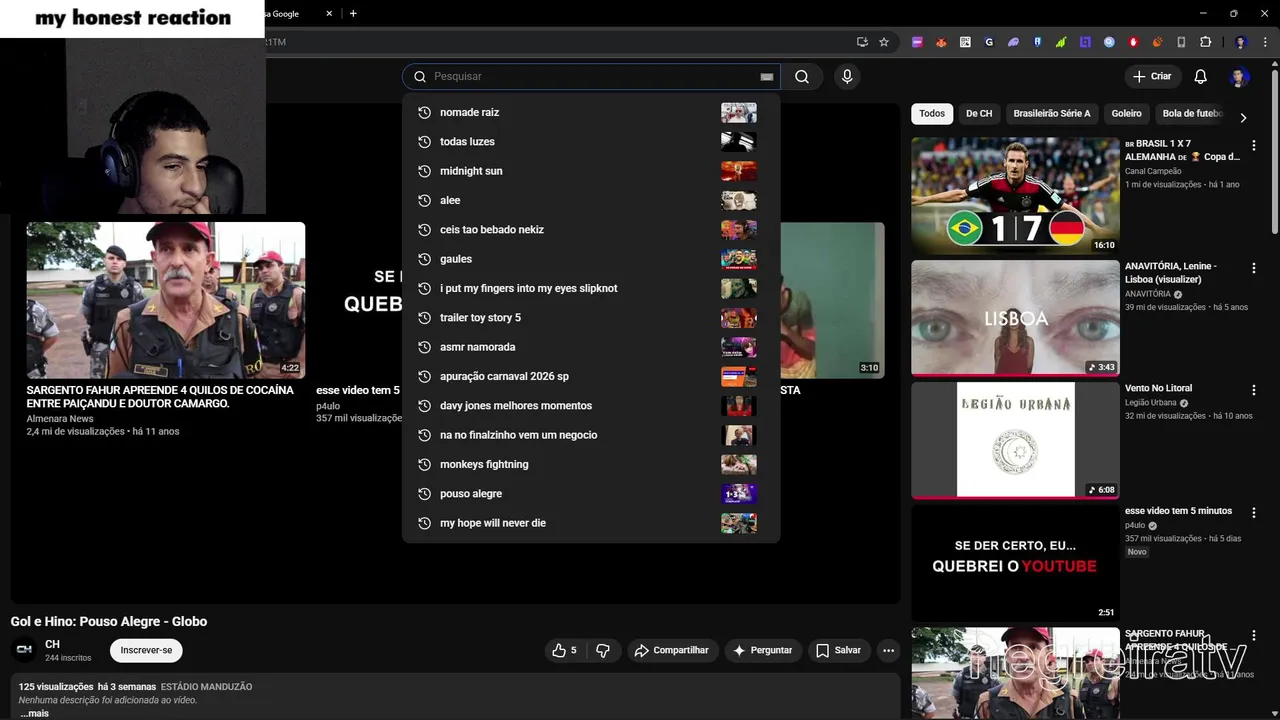Viewport: 1280px width, 720px height.
Task: Select the Bola de futebol chip
Action: click(1192, 114)
